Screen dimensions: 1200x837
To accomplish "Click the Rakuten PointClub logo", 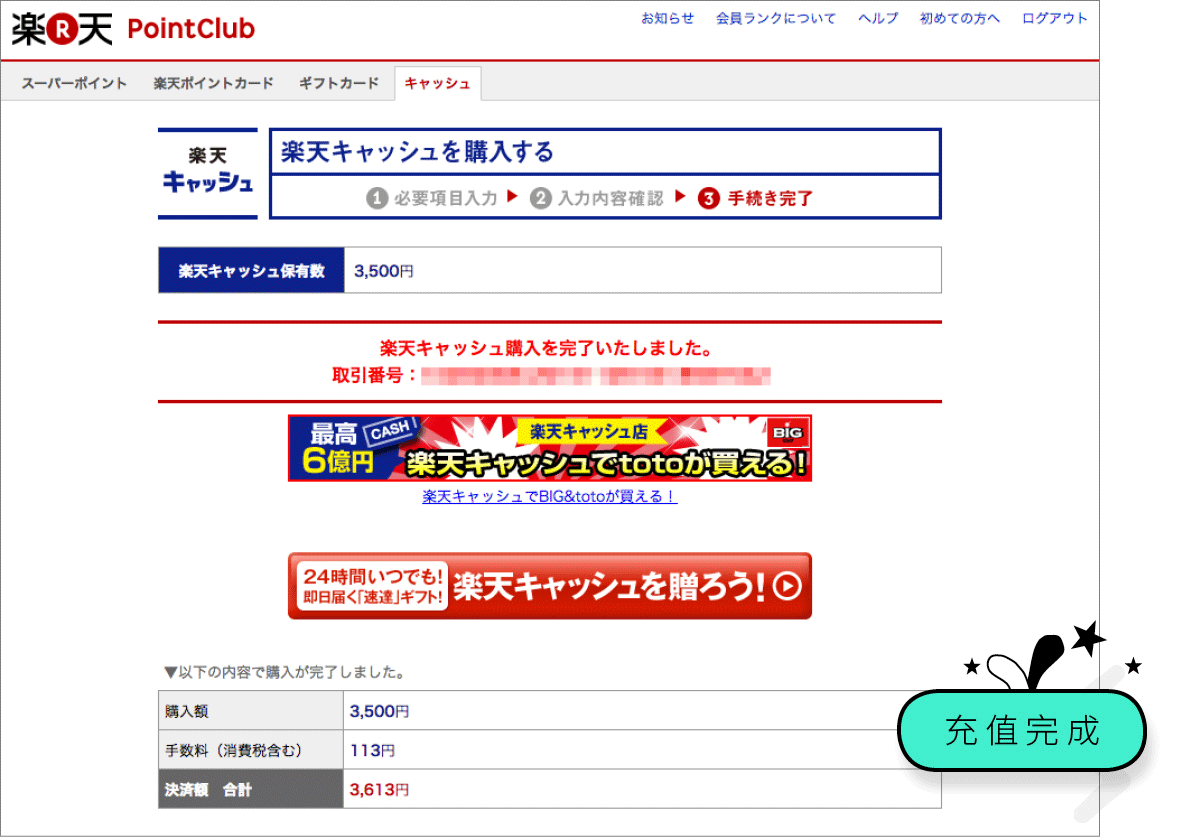I will coord(133,29).
